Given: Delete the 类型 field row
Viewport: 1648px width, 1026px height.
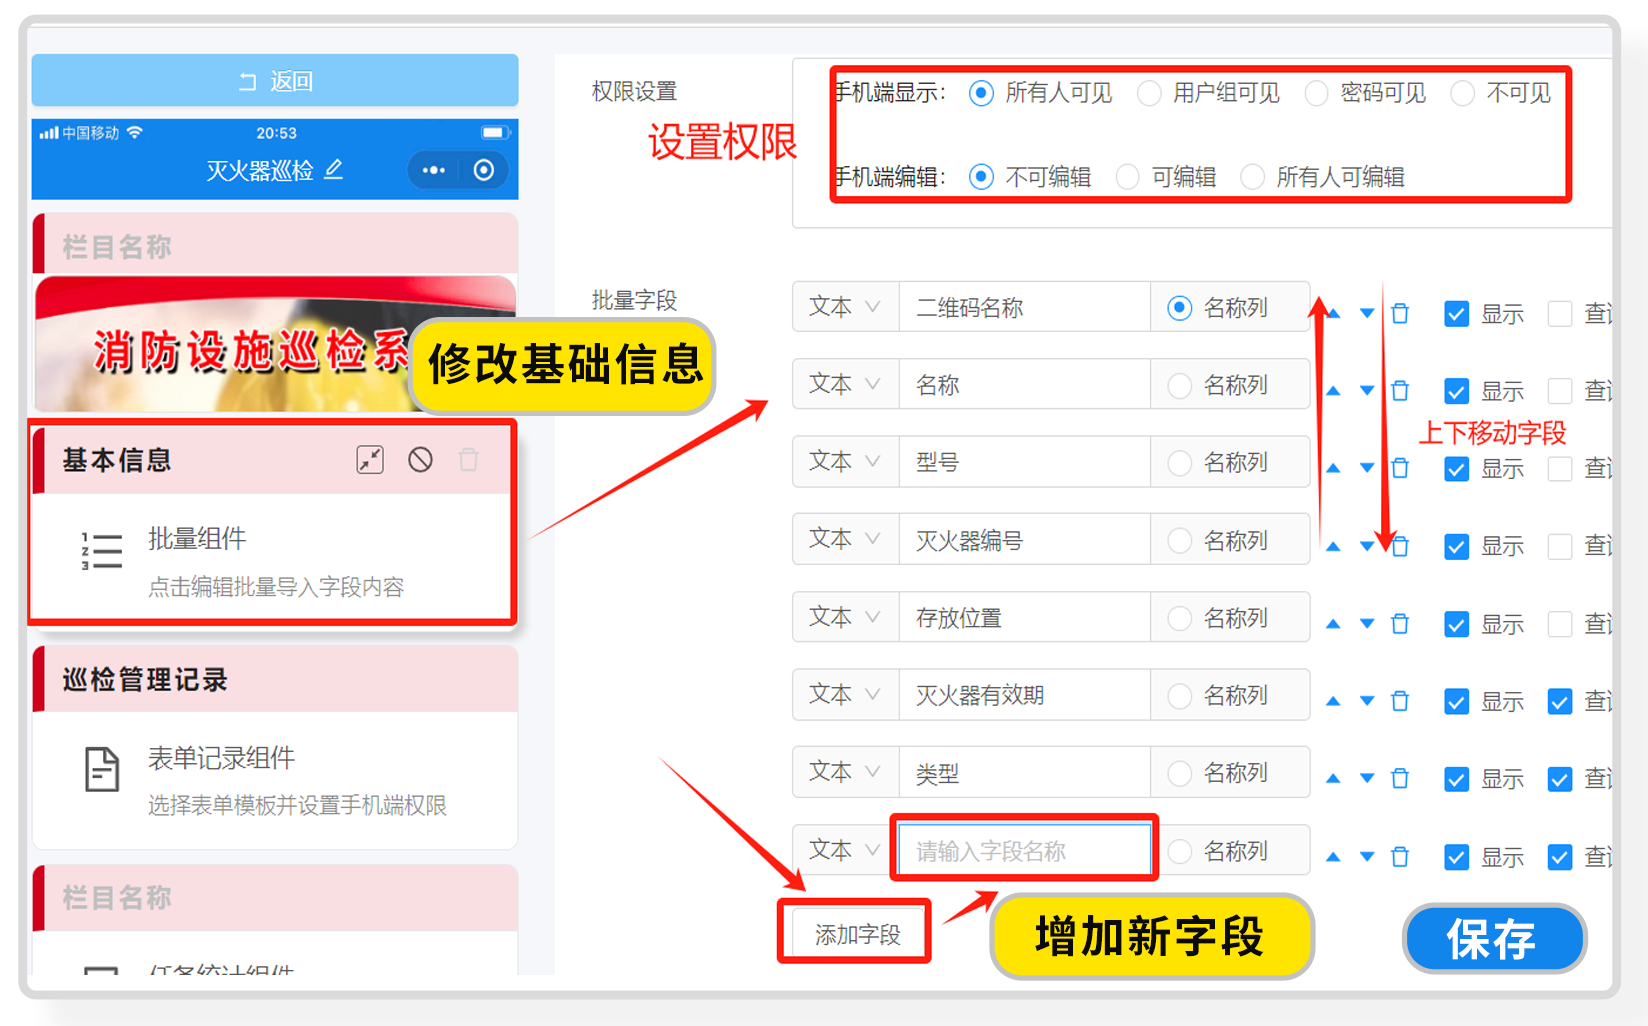Looking at the screenshot, I should coord(1400,778).
